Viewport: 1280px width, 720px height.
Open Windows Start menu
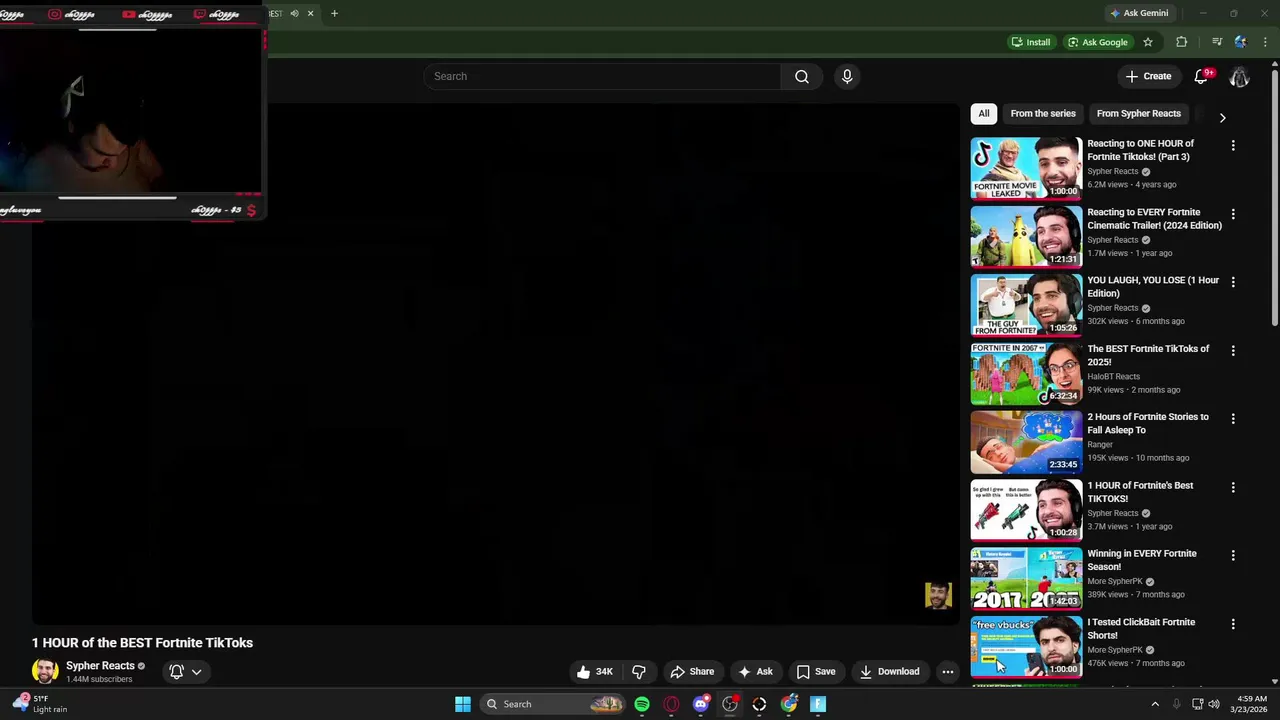(x=463, y=704)
